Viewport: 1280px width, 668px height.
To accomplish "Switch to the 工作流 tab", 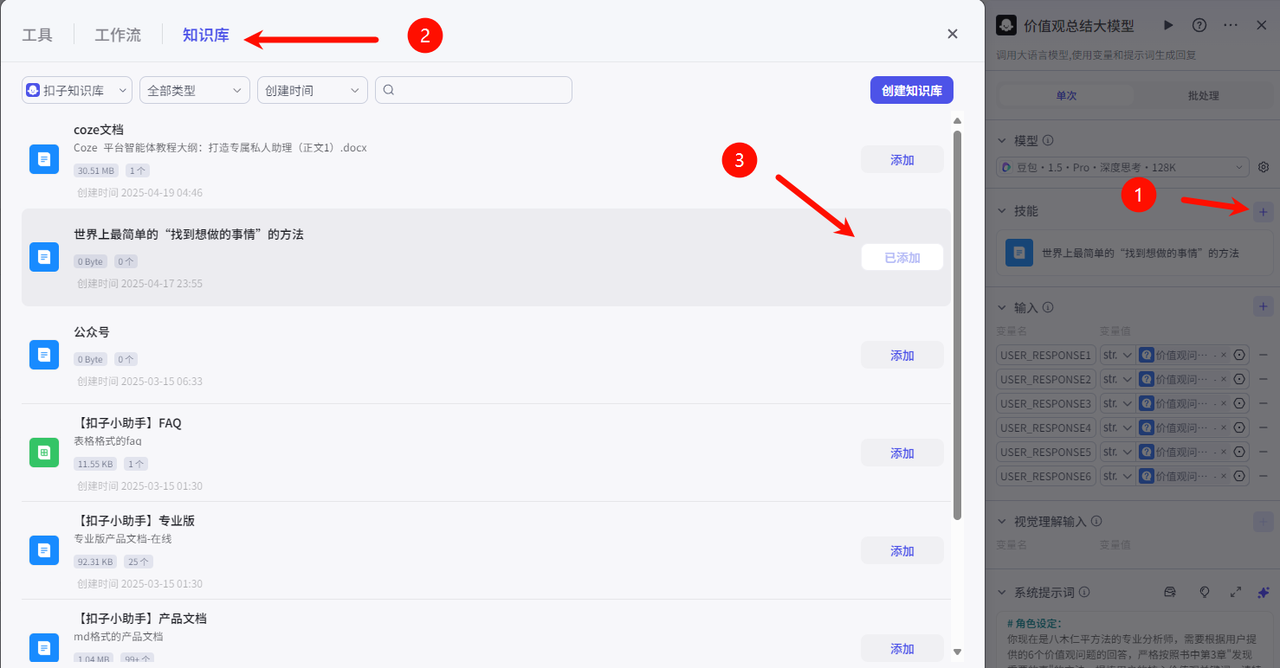I will click(118, 35).
